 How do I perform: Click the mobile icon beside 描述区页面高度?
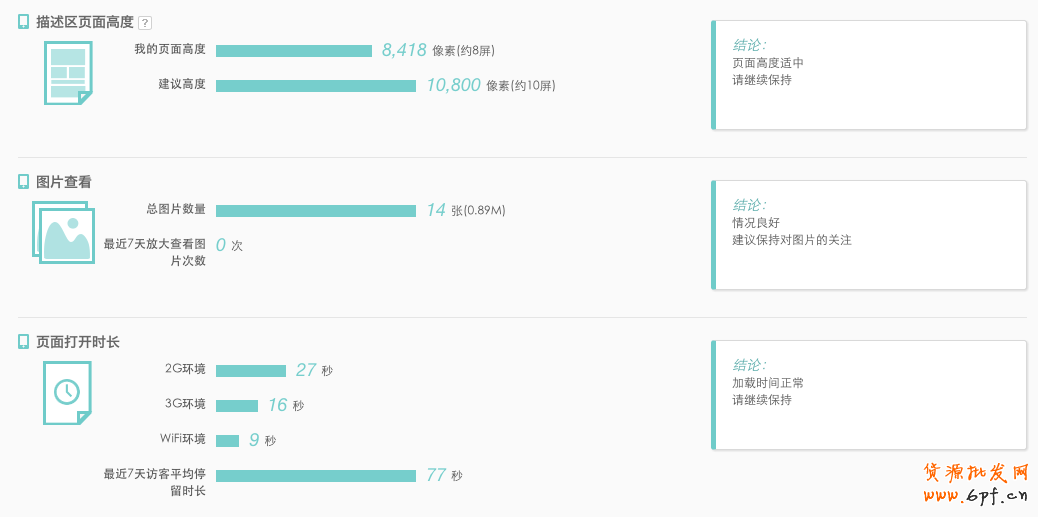24,21
